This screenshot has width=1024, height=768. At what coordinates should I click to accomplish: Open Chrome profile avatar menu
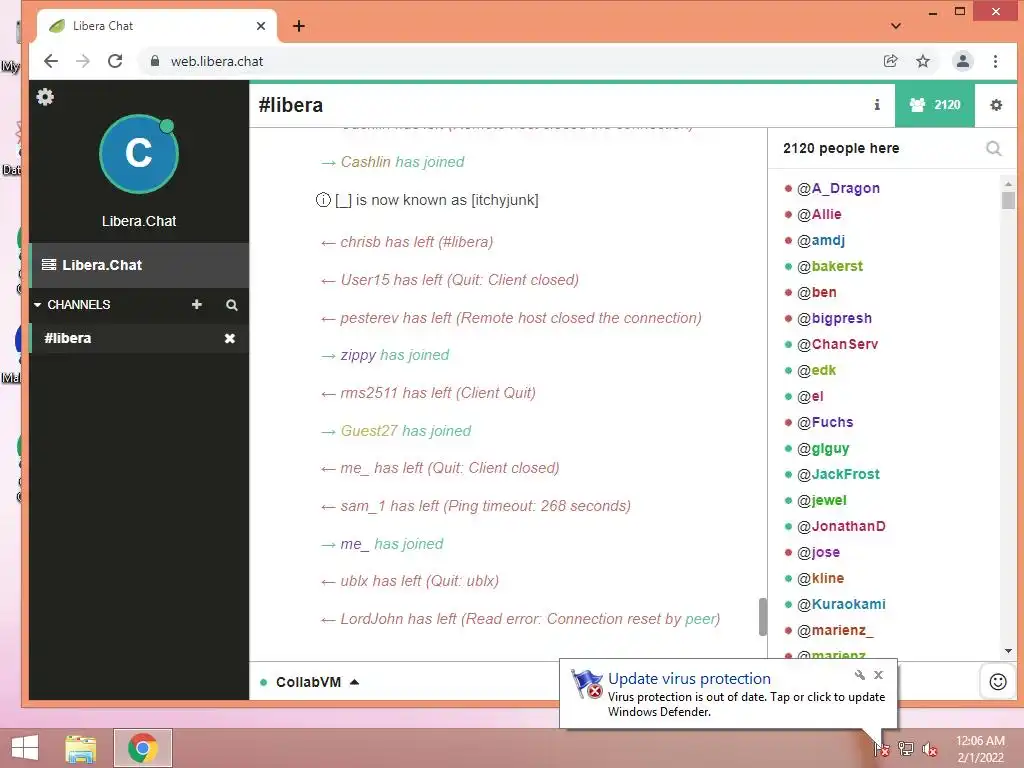pos(963,61)
